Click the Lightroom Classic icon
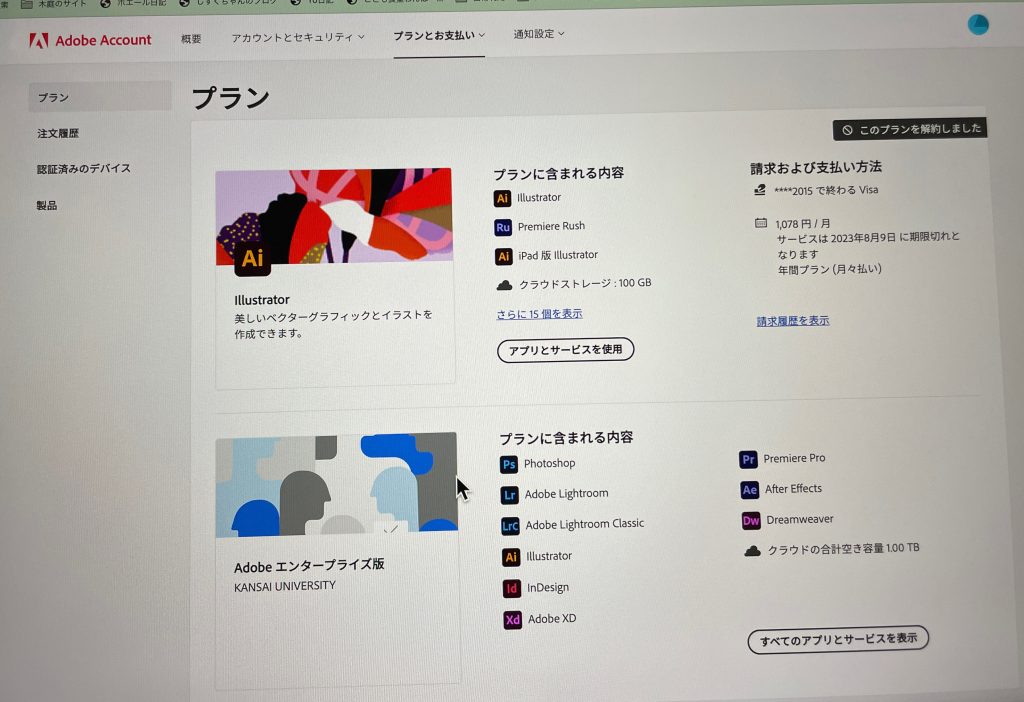This screenshot has width=1024, height=702. [x=510, y=526]
